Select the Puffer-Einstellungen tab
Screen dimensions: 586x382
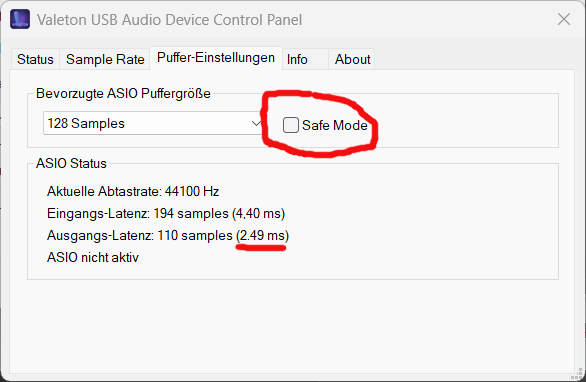(216, 58)
